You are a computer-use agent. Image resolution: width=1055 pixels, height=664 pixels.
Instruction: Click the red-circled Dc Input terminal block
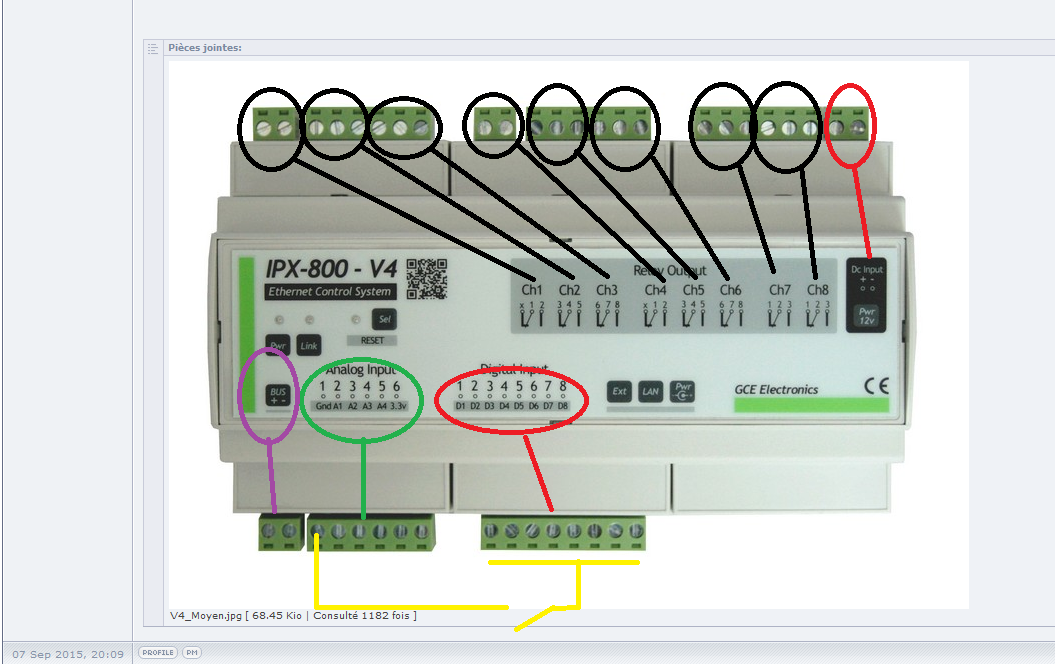click(850, 125)
